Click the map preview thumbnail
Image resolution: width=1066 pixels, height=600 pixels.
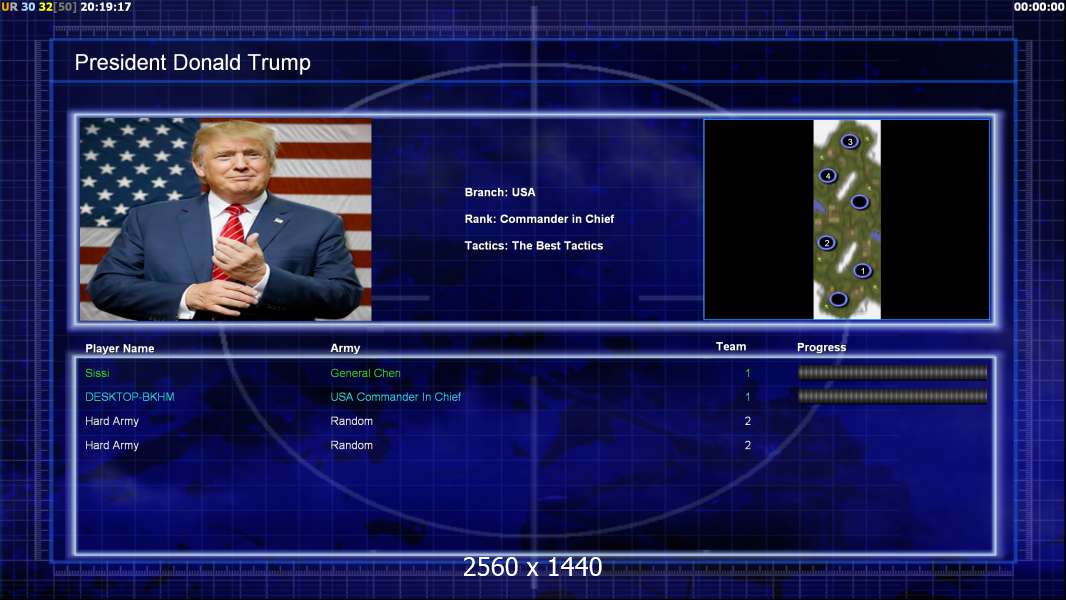846,219
